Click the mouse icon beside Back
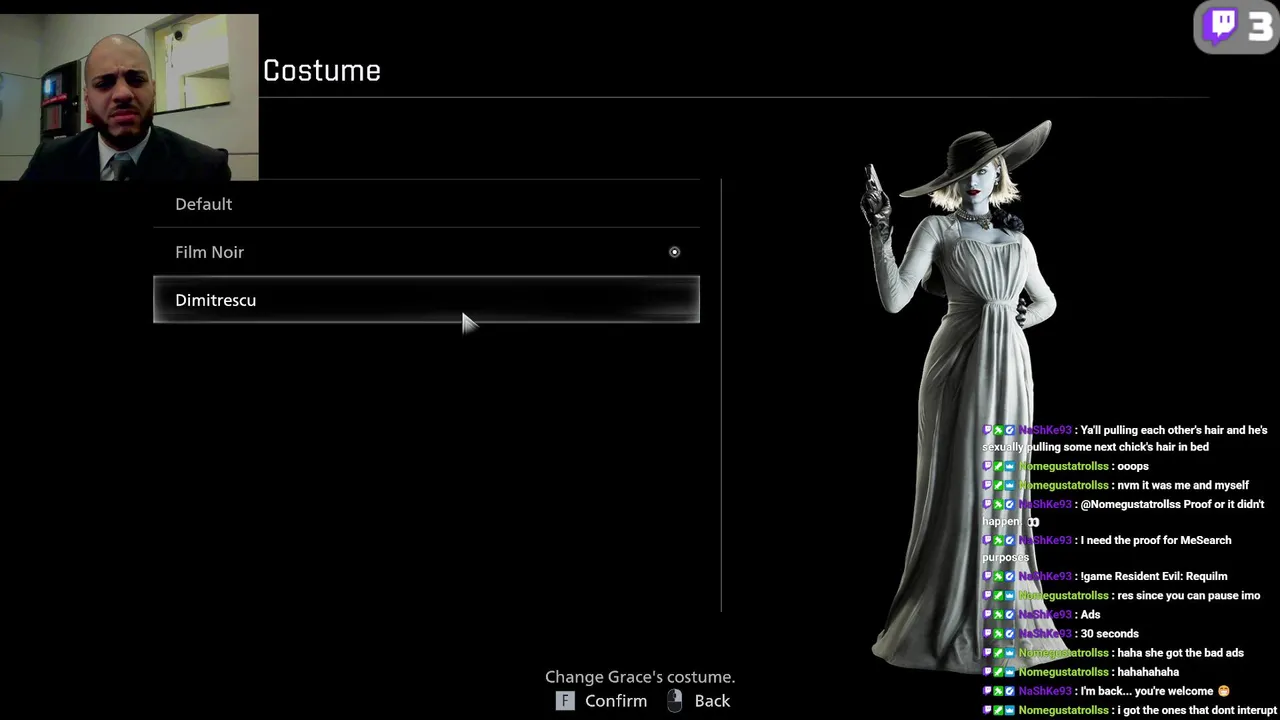This screenshot has width=1280, height=720. [675, 701]
